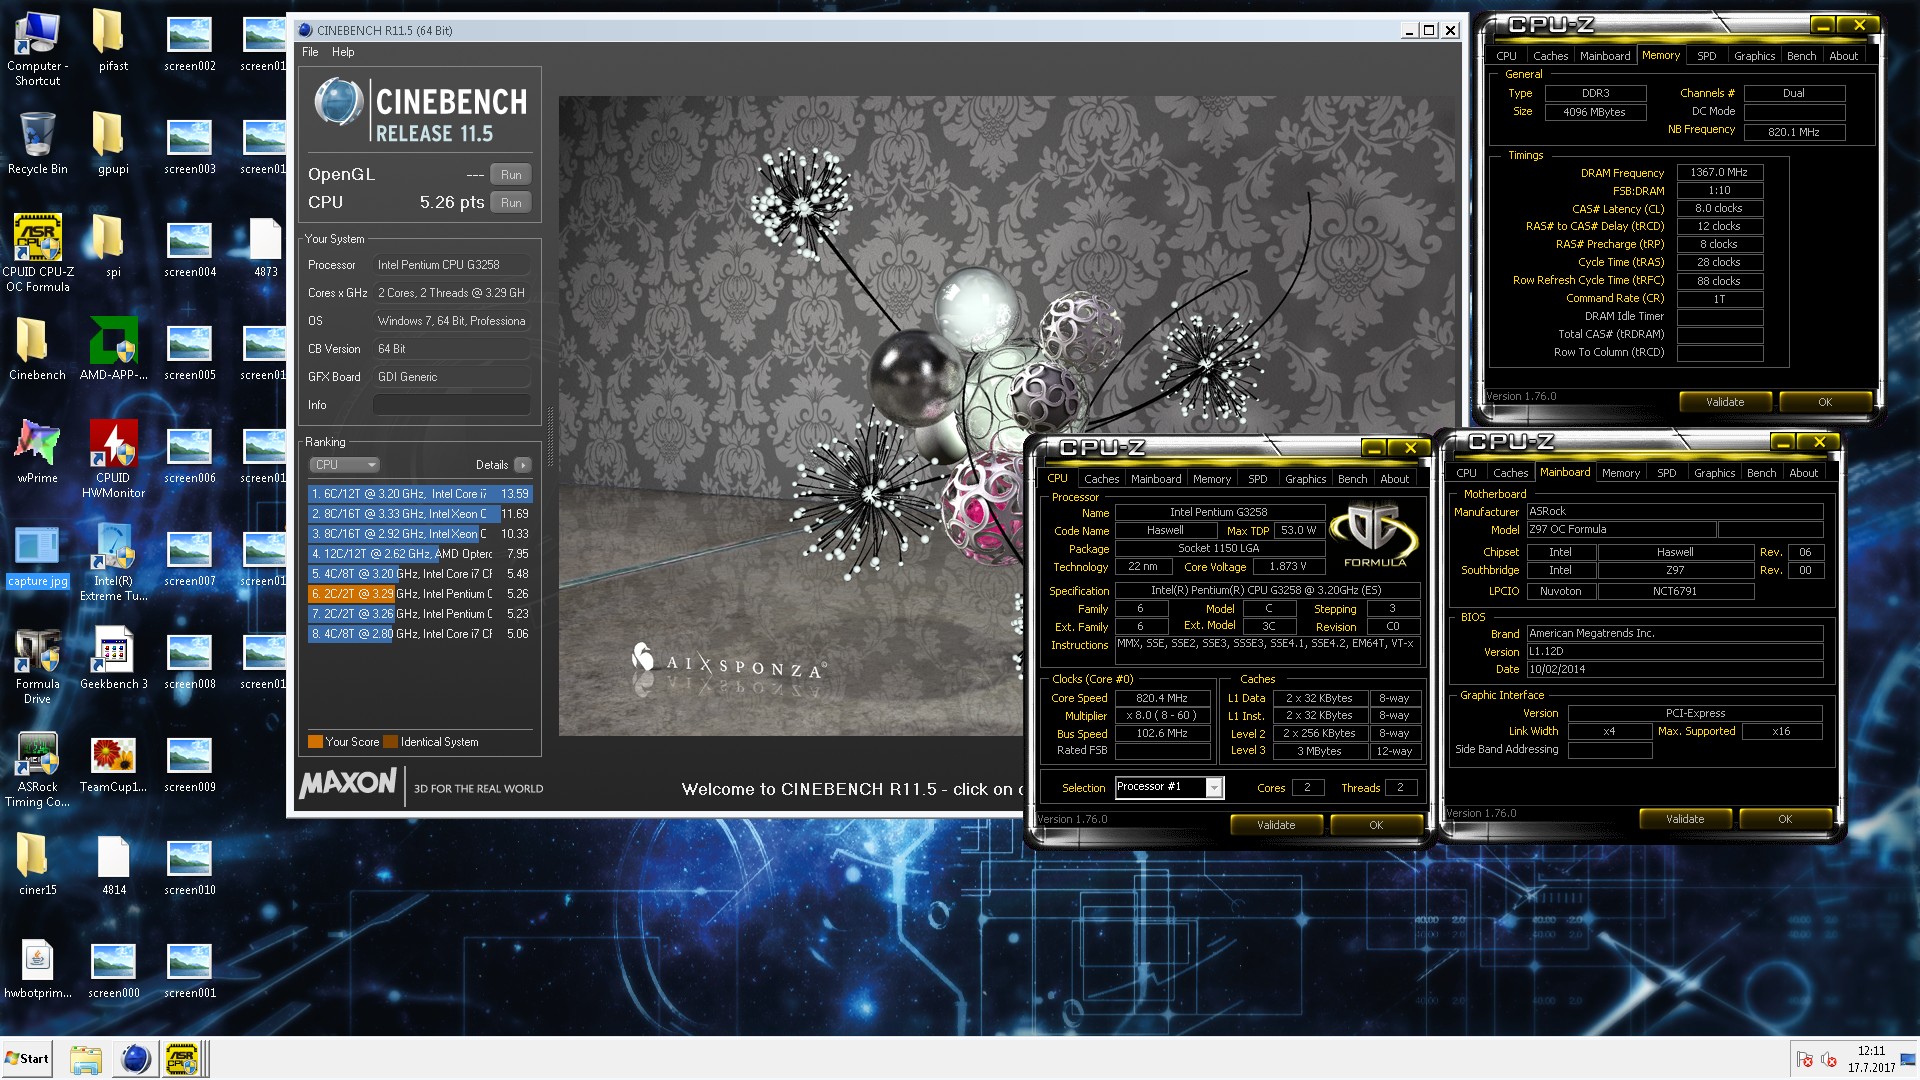Open the 4814 file icon
This screenshot has height=1080, width=1920.
113,865
